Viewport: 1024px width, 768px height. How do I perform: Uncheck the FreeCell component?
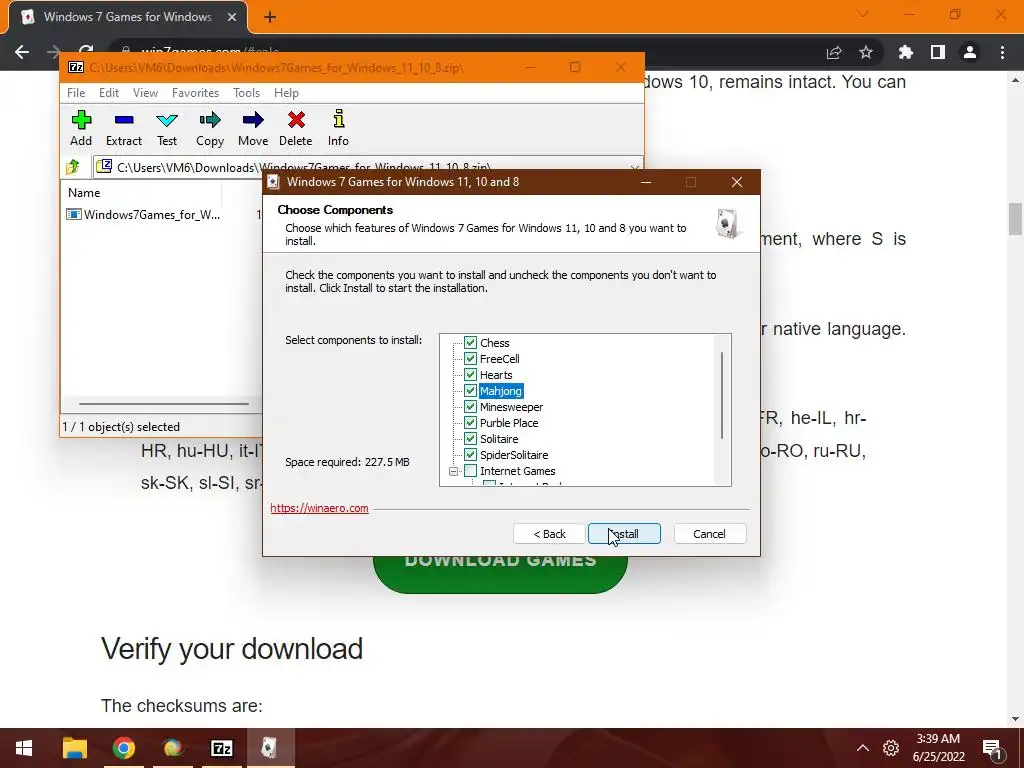click(470, 359)
